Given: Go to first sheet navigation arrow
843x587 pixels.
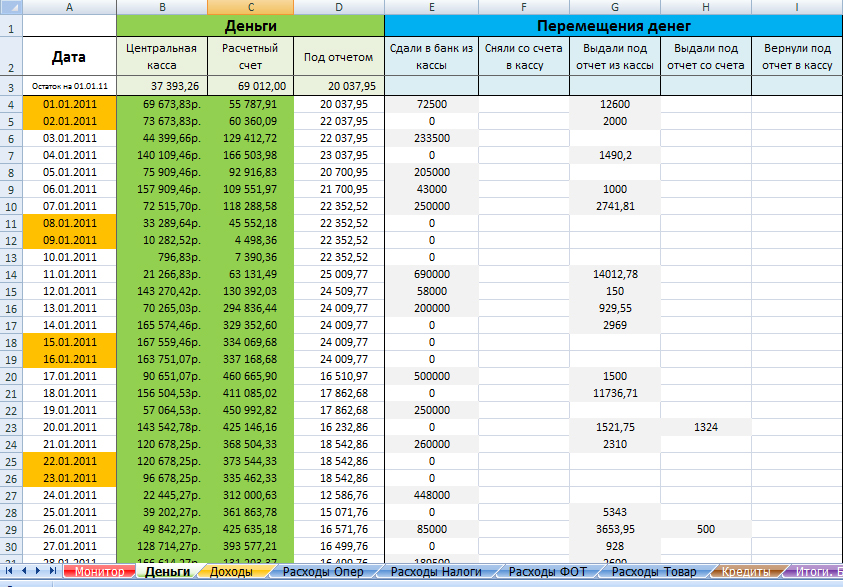Looking at the screenshot, I should coord(9,571).
